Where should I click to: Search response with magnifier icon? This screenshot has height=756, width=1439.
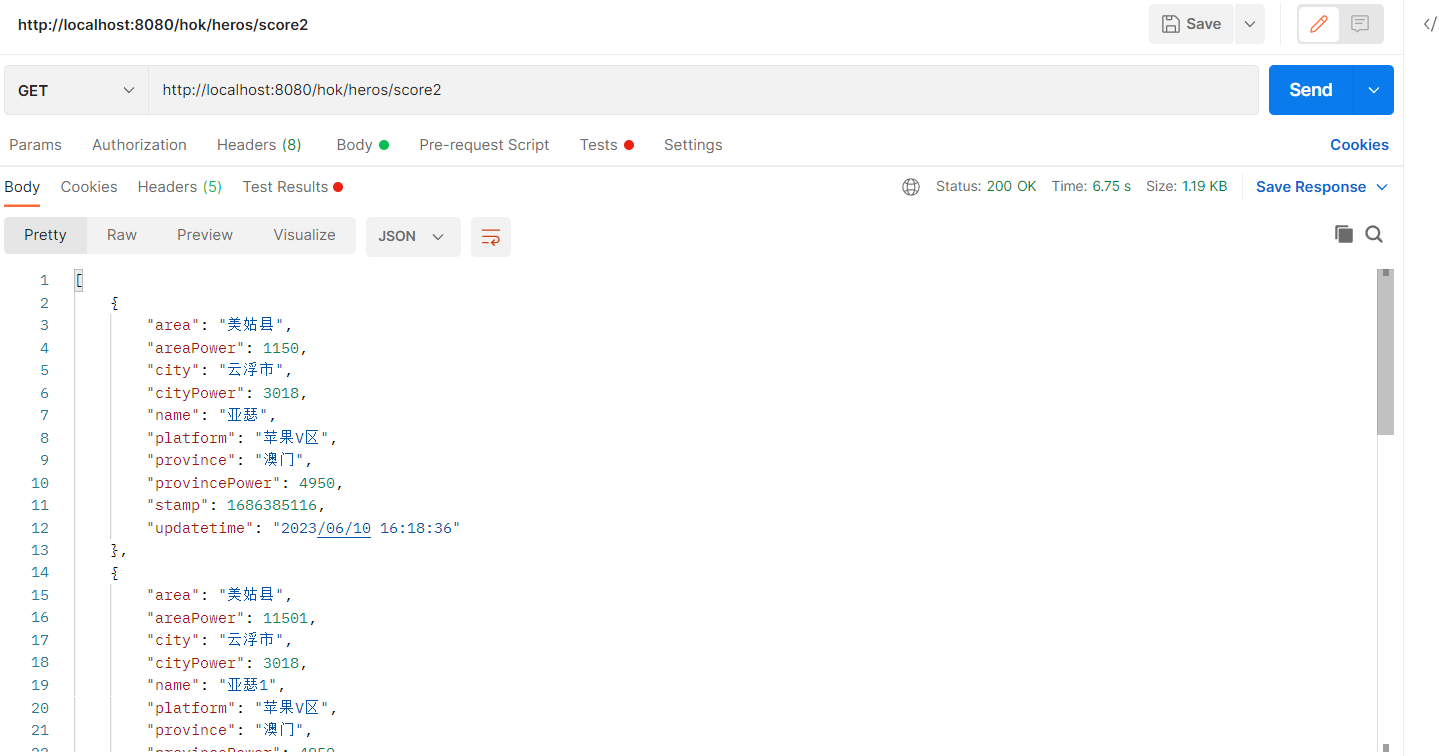pos(1374,234)
